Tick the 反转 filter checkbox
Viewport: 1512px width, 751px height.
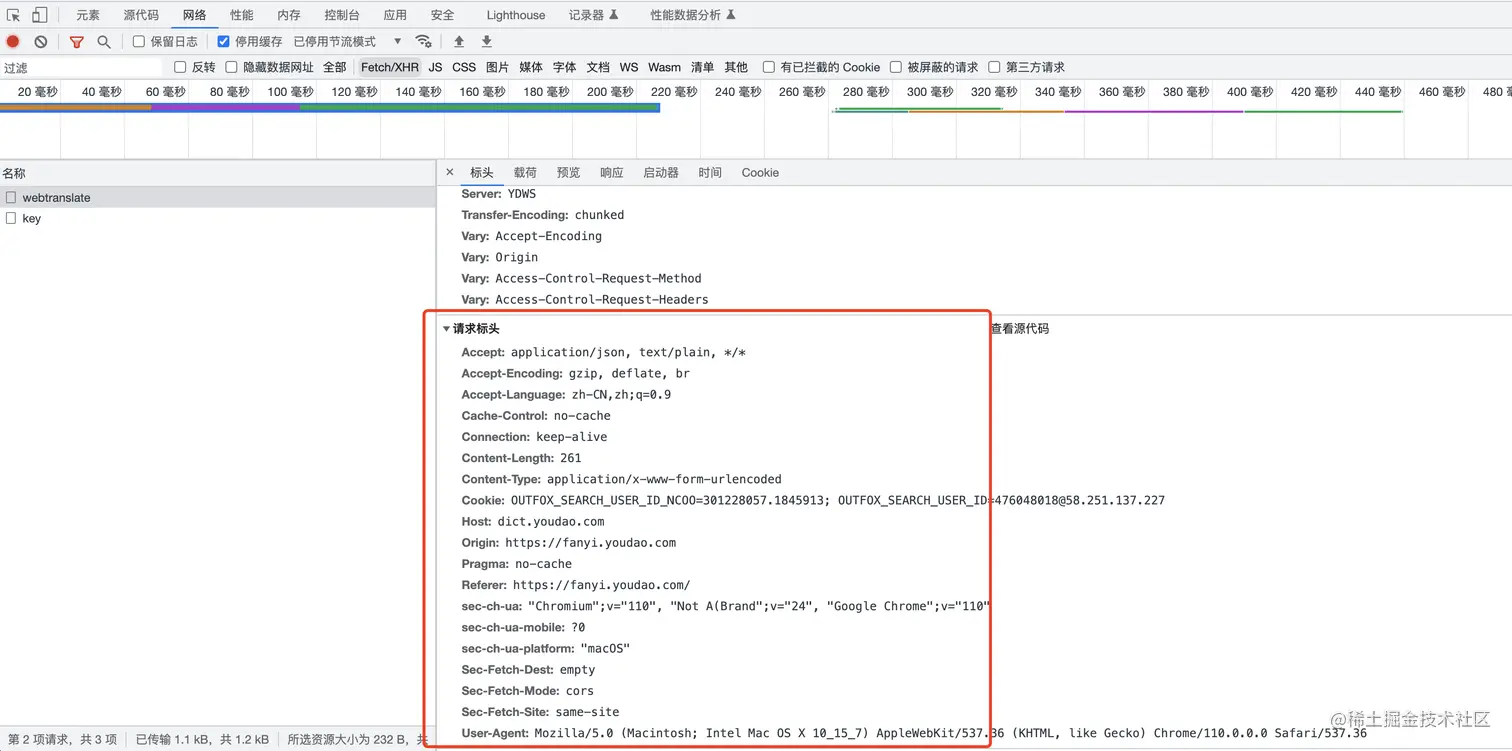pos(180,67)
